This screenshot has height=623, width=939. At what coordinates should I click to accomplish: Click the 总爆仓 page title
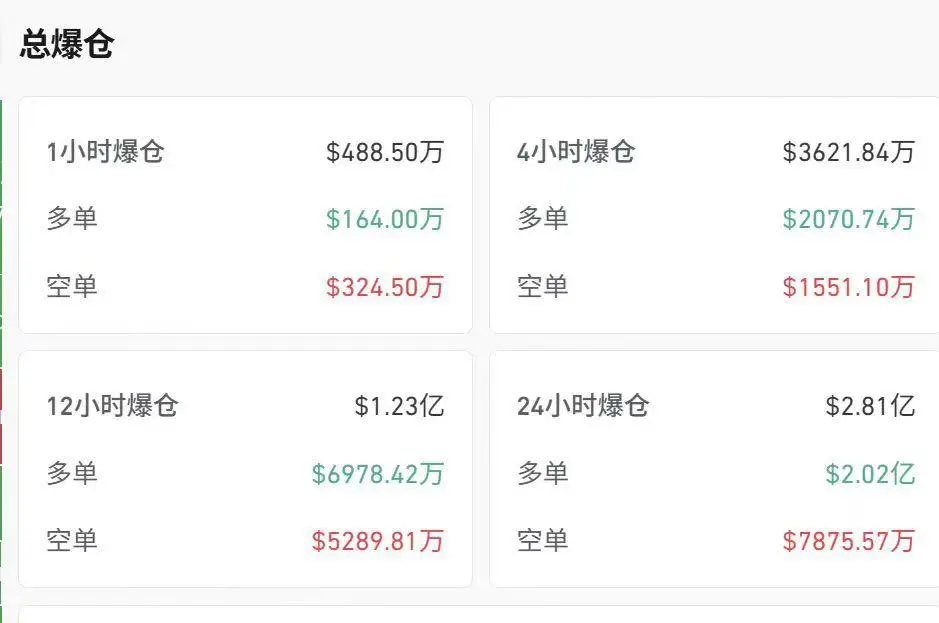(x=67, y=43)
